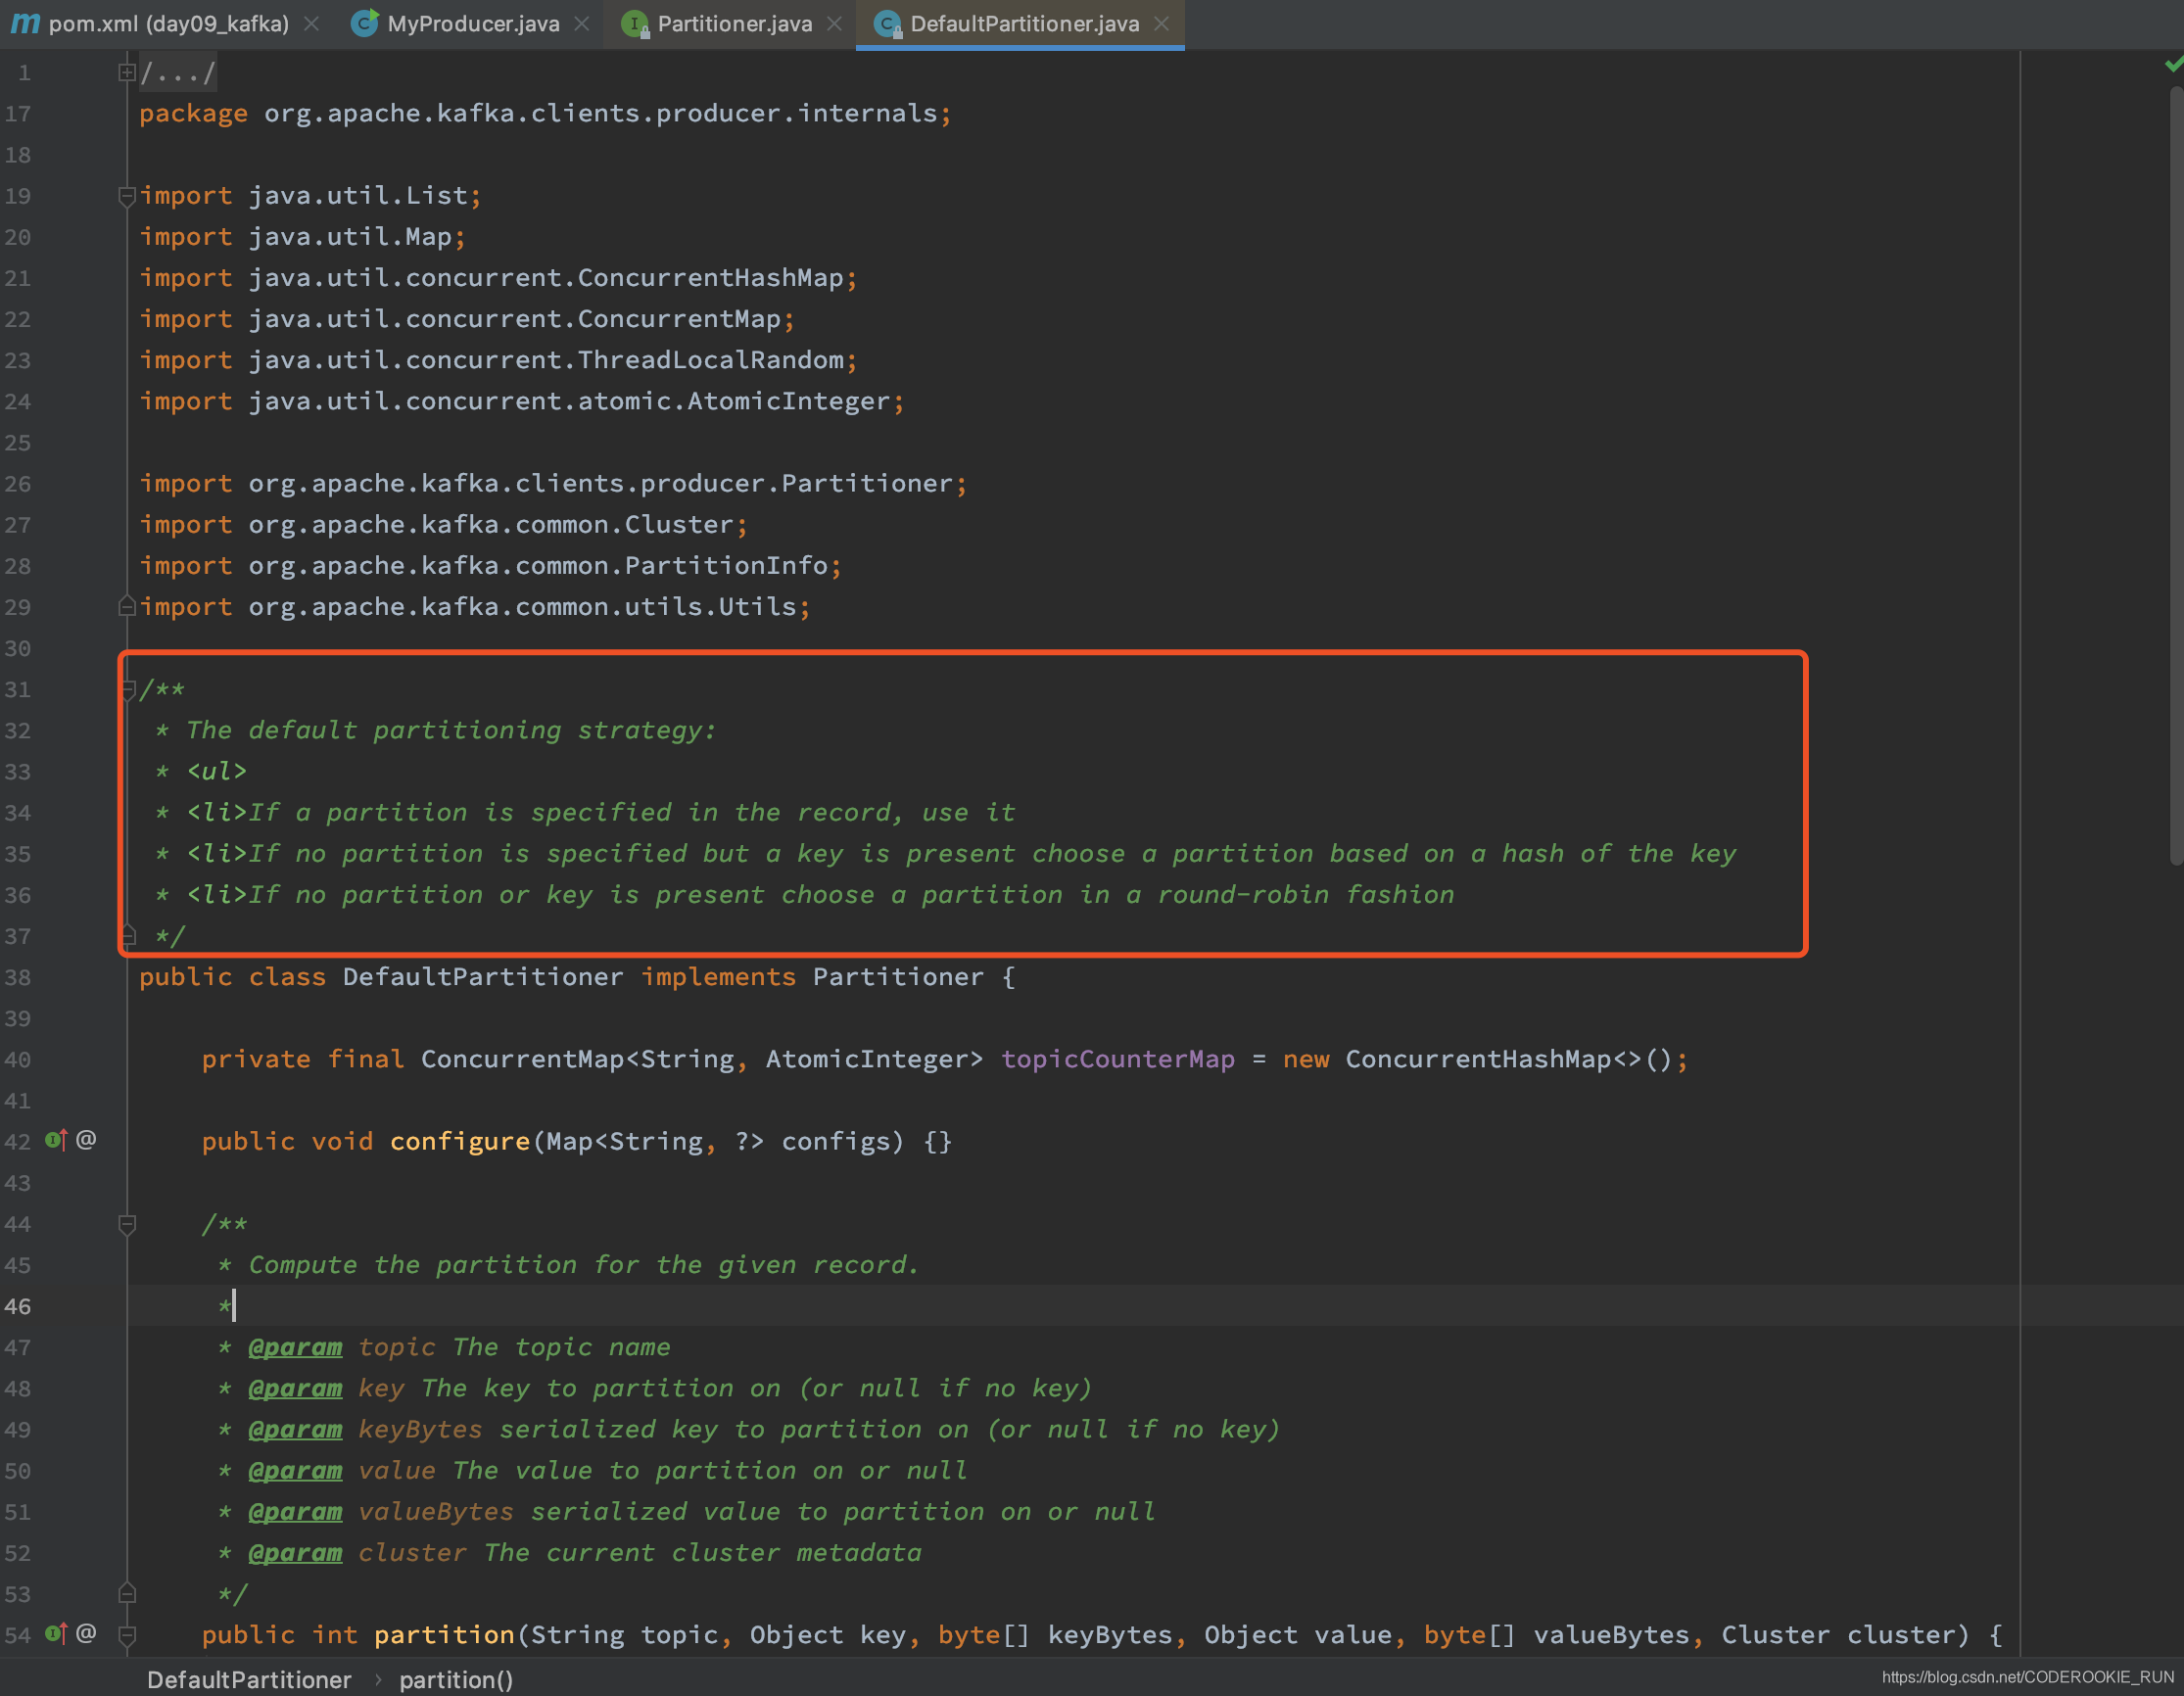Close the pom.xml (day09_kafka) tab
Image resolution: width=2184 pixels, height=1696 pixels.
pos(312,23)
